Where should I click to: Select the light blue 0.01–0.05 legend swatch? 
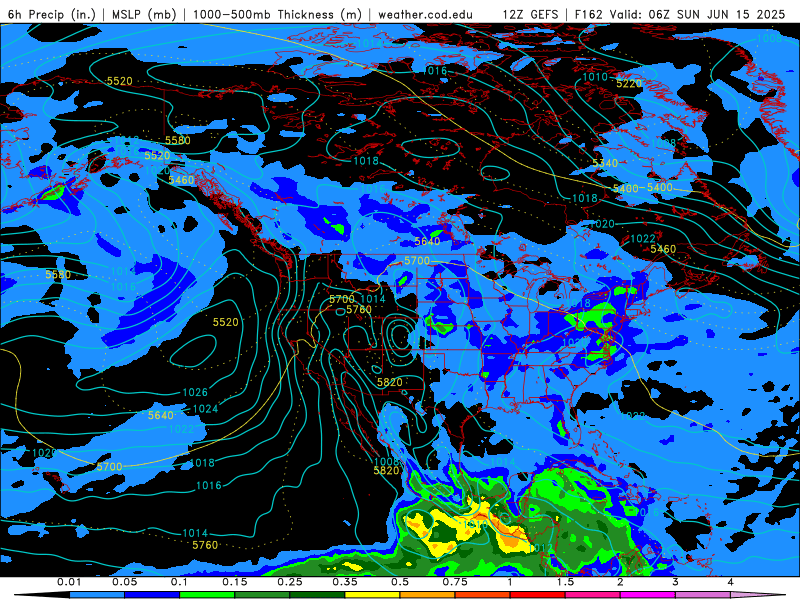point(97,595)
